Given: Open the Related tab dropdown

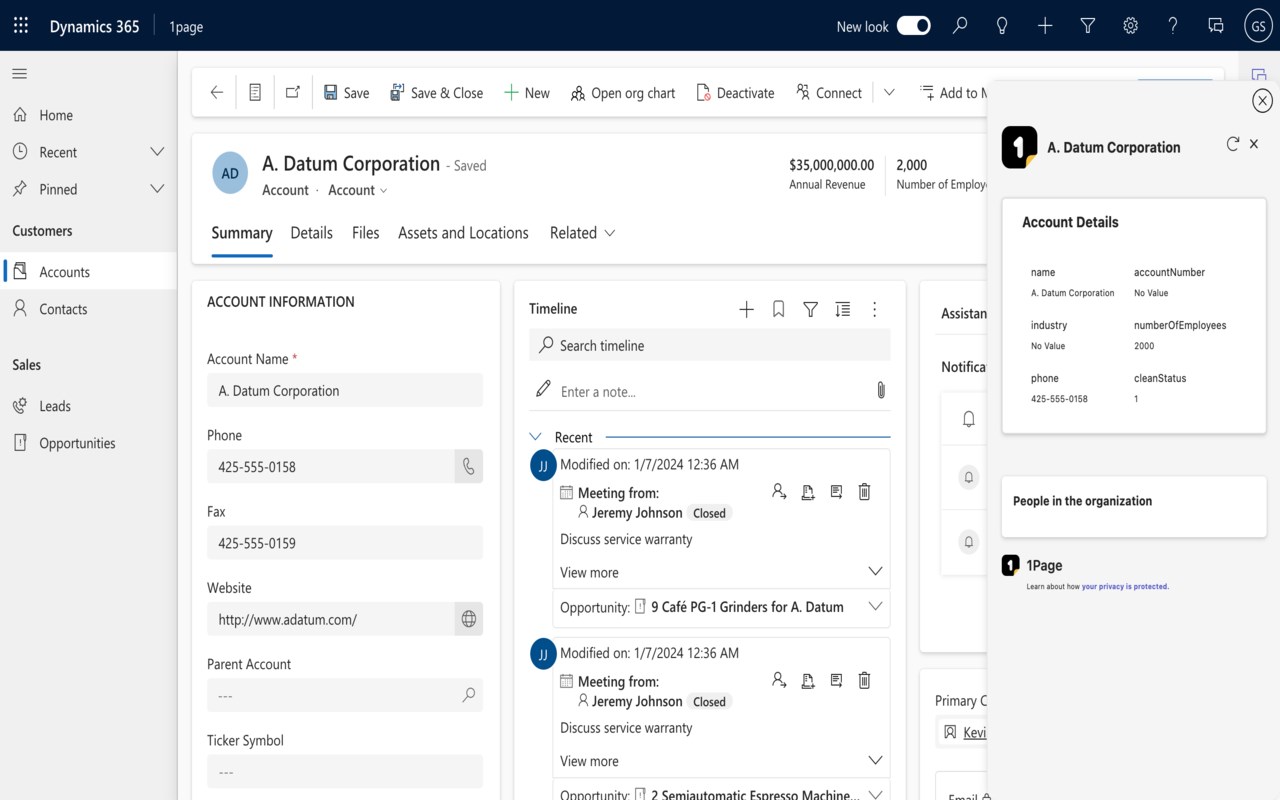Looking at the screenshot, I should tap(582, 233).
